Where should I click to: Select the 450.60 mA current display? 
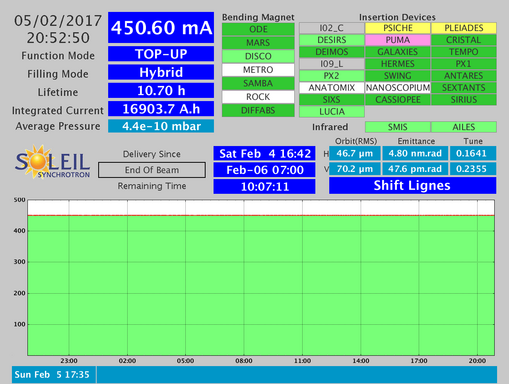[161, 28]
